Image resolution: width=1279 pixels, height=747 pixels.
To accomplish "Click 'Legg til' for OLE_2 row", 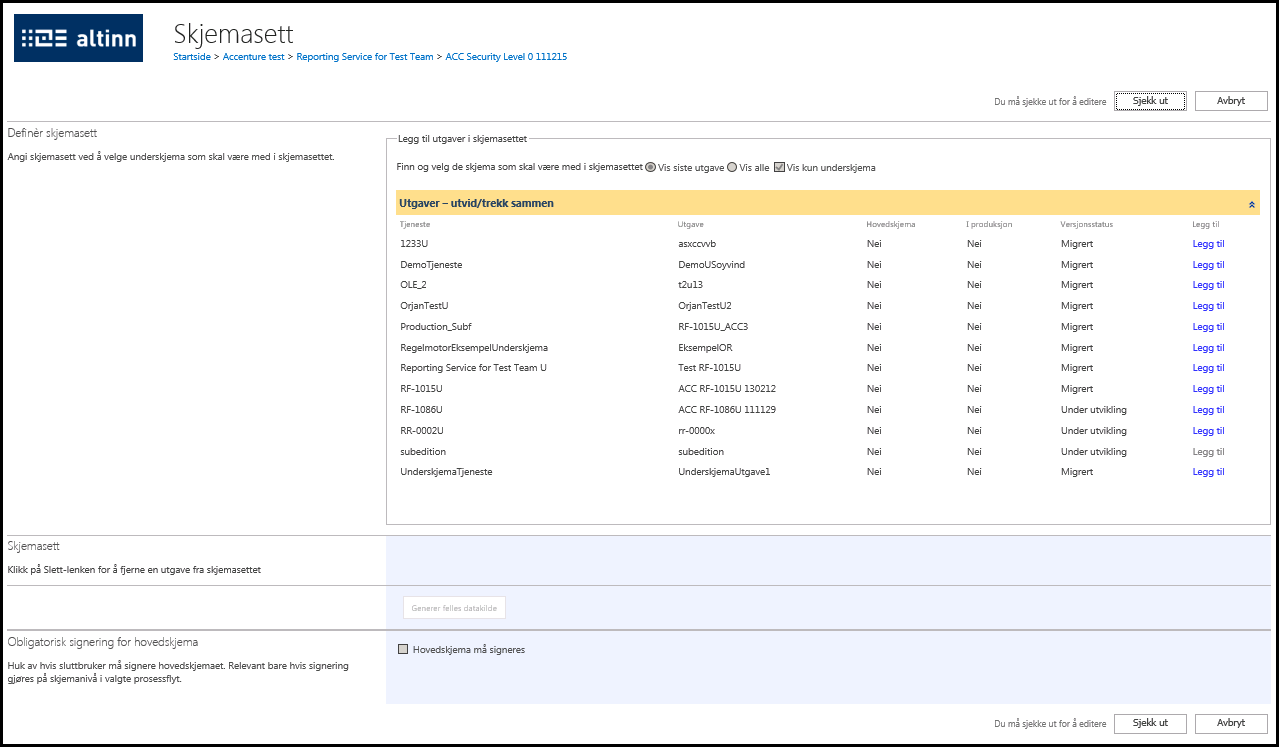I will point(1208,285).
